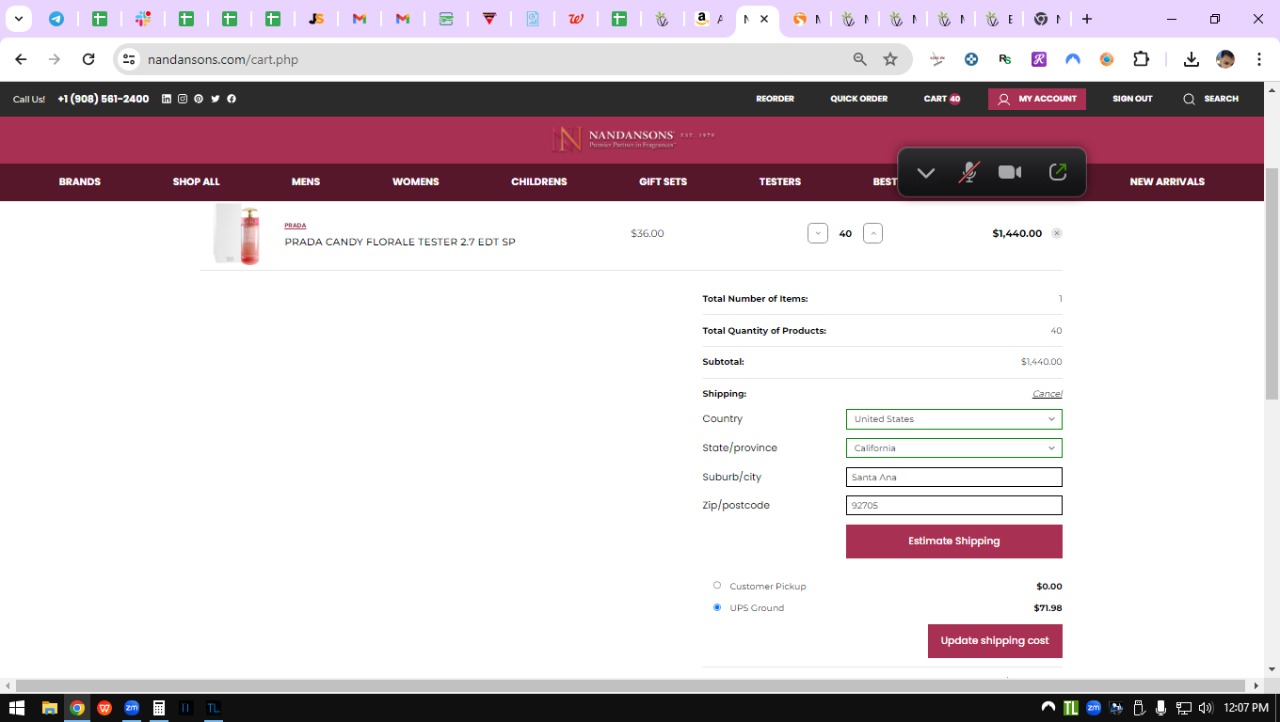This screenshot has height=722, width=1280.
Task: Click the volume icon in system tray
Action: [1204, 708]
